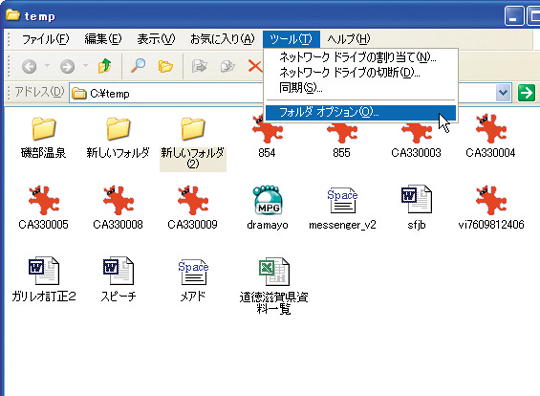Image resolution: width=540 pixels, height=396 pixels.
Task: Open the Search magnifier tool
Action: pos(138,65)
